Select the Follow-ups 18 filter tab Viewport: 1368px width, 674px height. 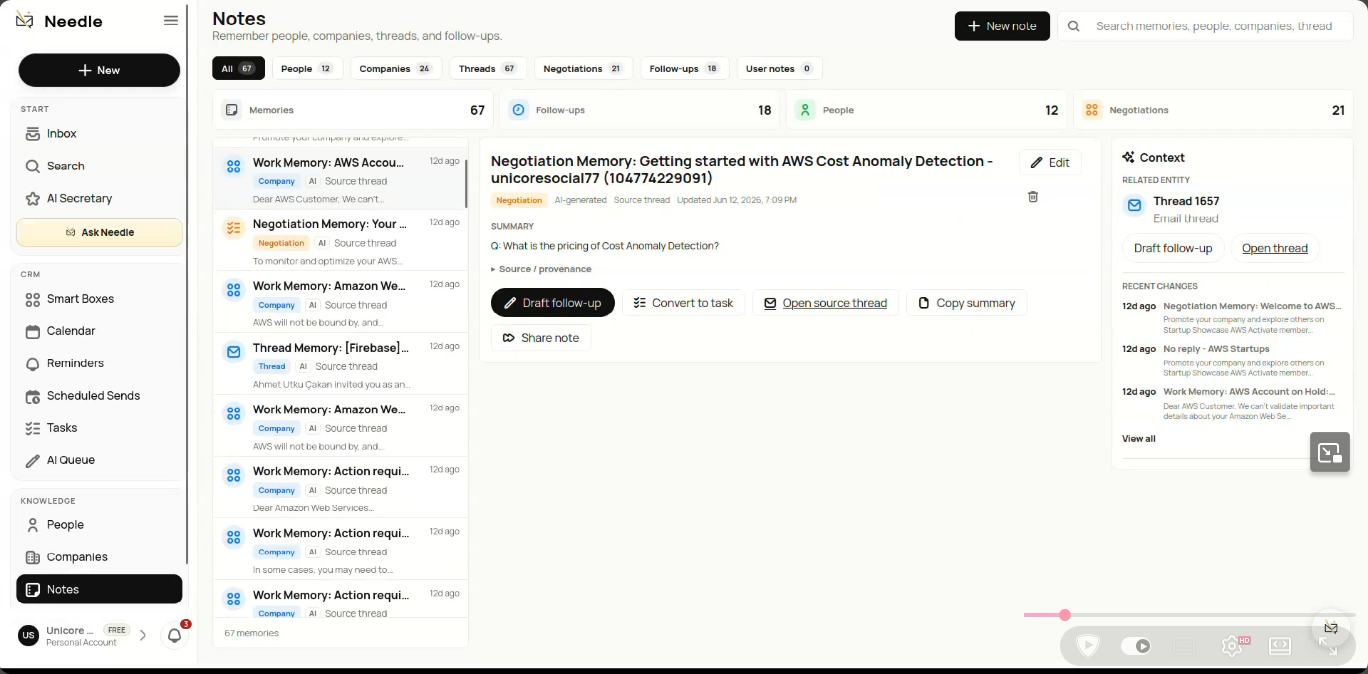point(685,69)
